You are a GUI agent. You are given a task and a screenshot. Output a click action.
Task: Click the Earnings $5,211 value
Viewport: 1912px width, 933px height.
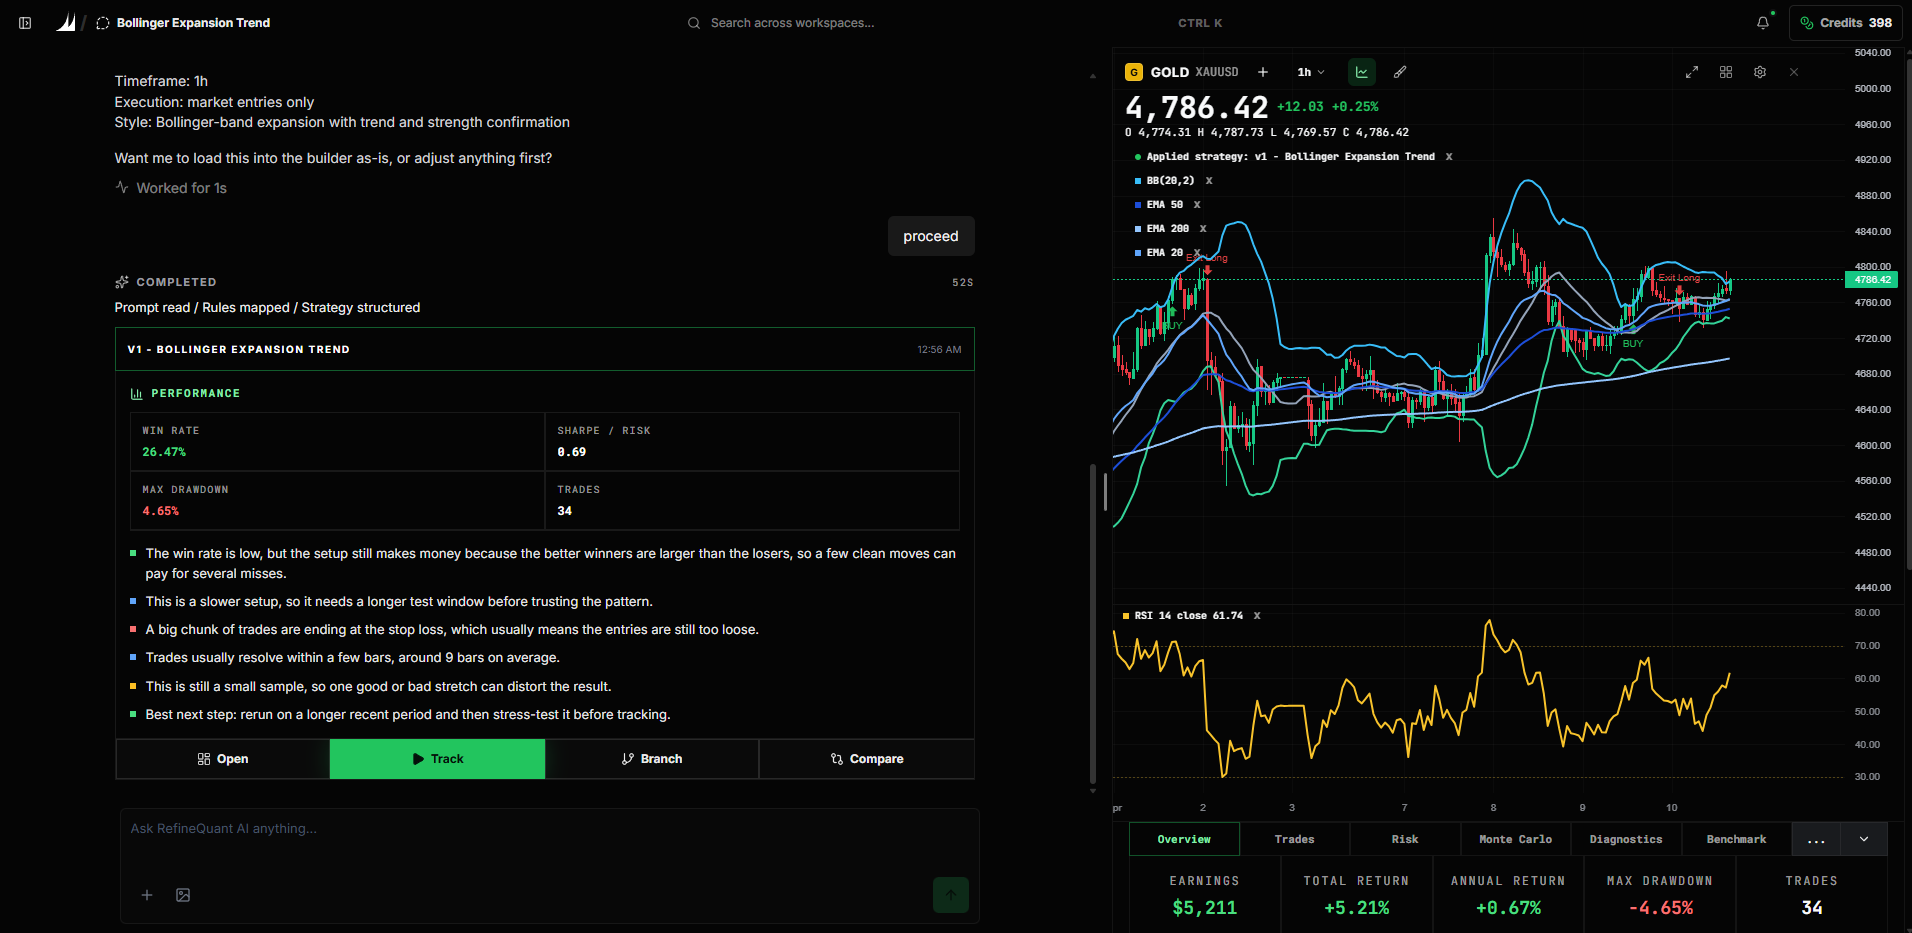click(1205, 908)
